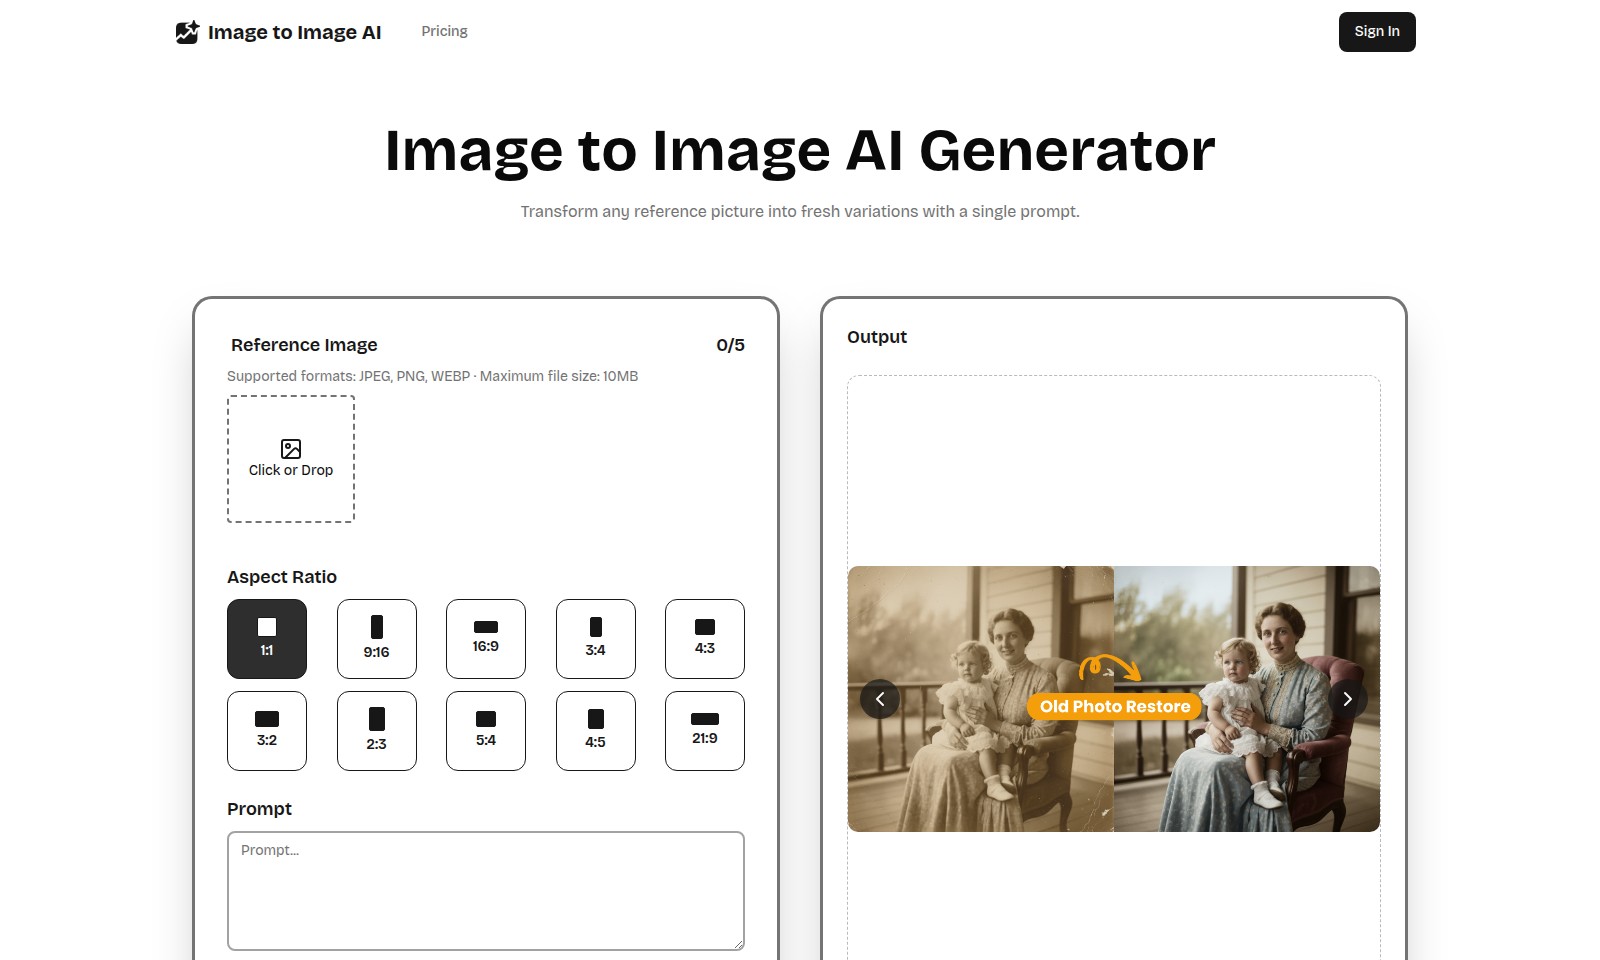This screenshot has width=1600, height=960.
Task: Show previous example with left arrow
Action: tap(880, 699)
